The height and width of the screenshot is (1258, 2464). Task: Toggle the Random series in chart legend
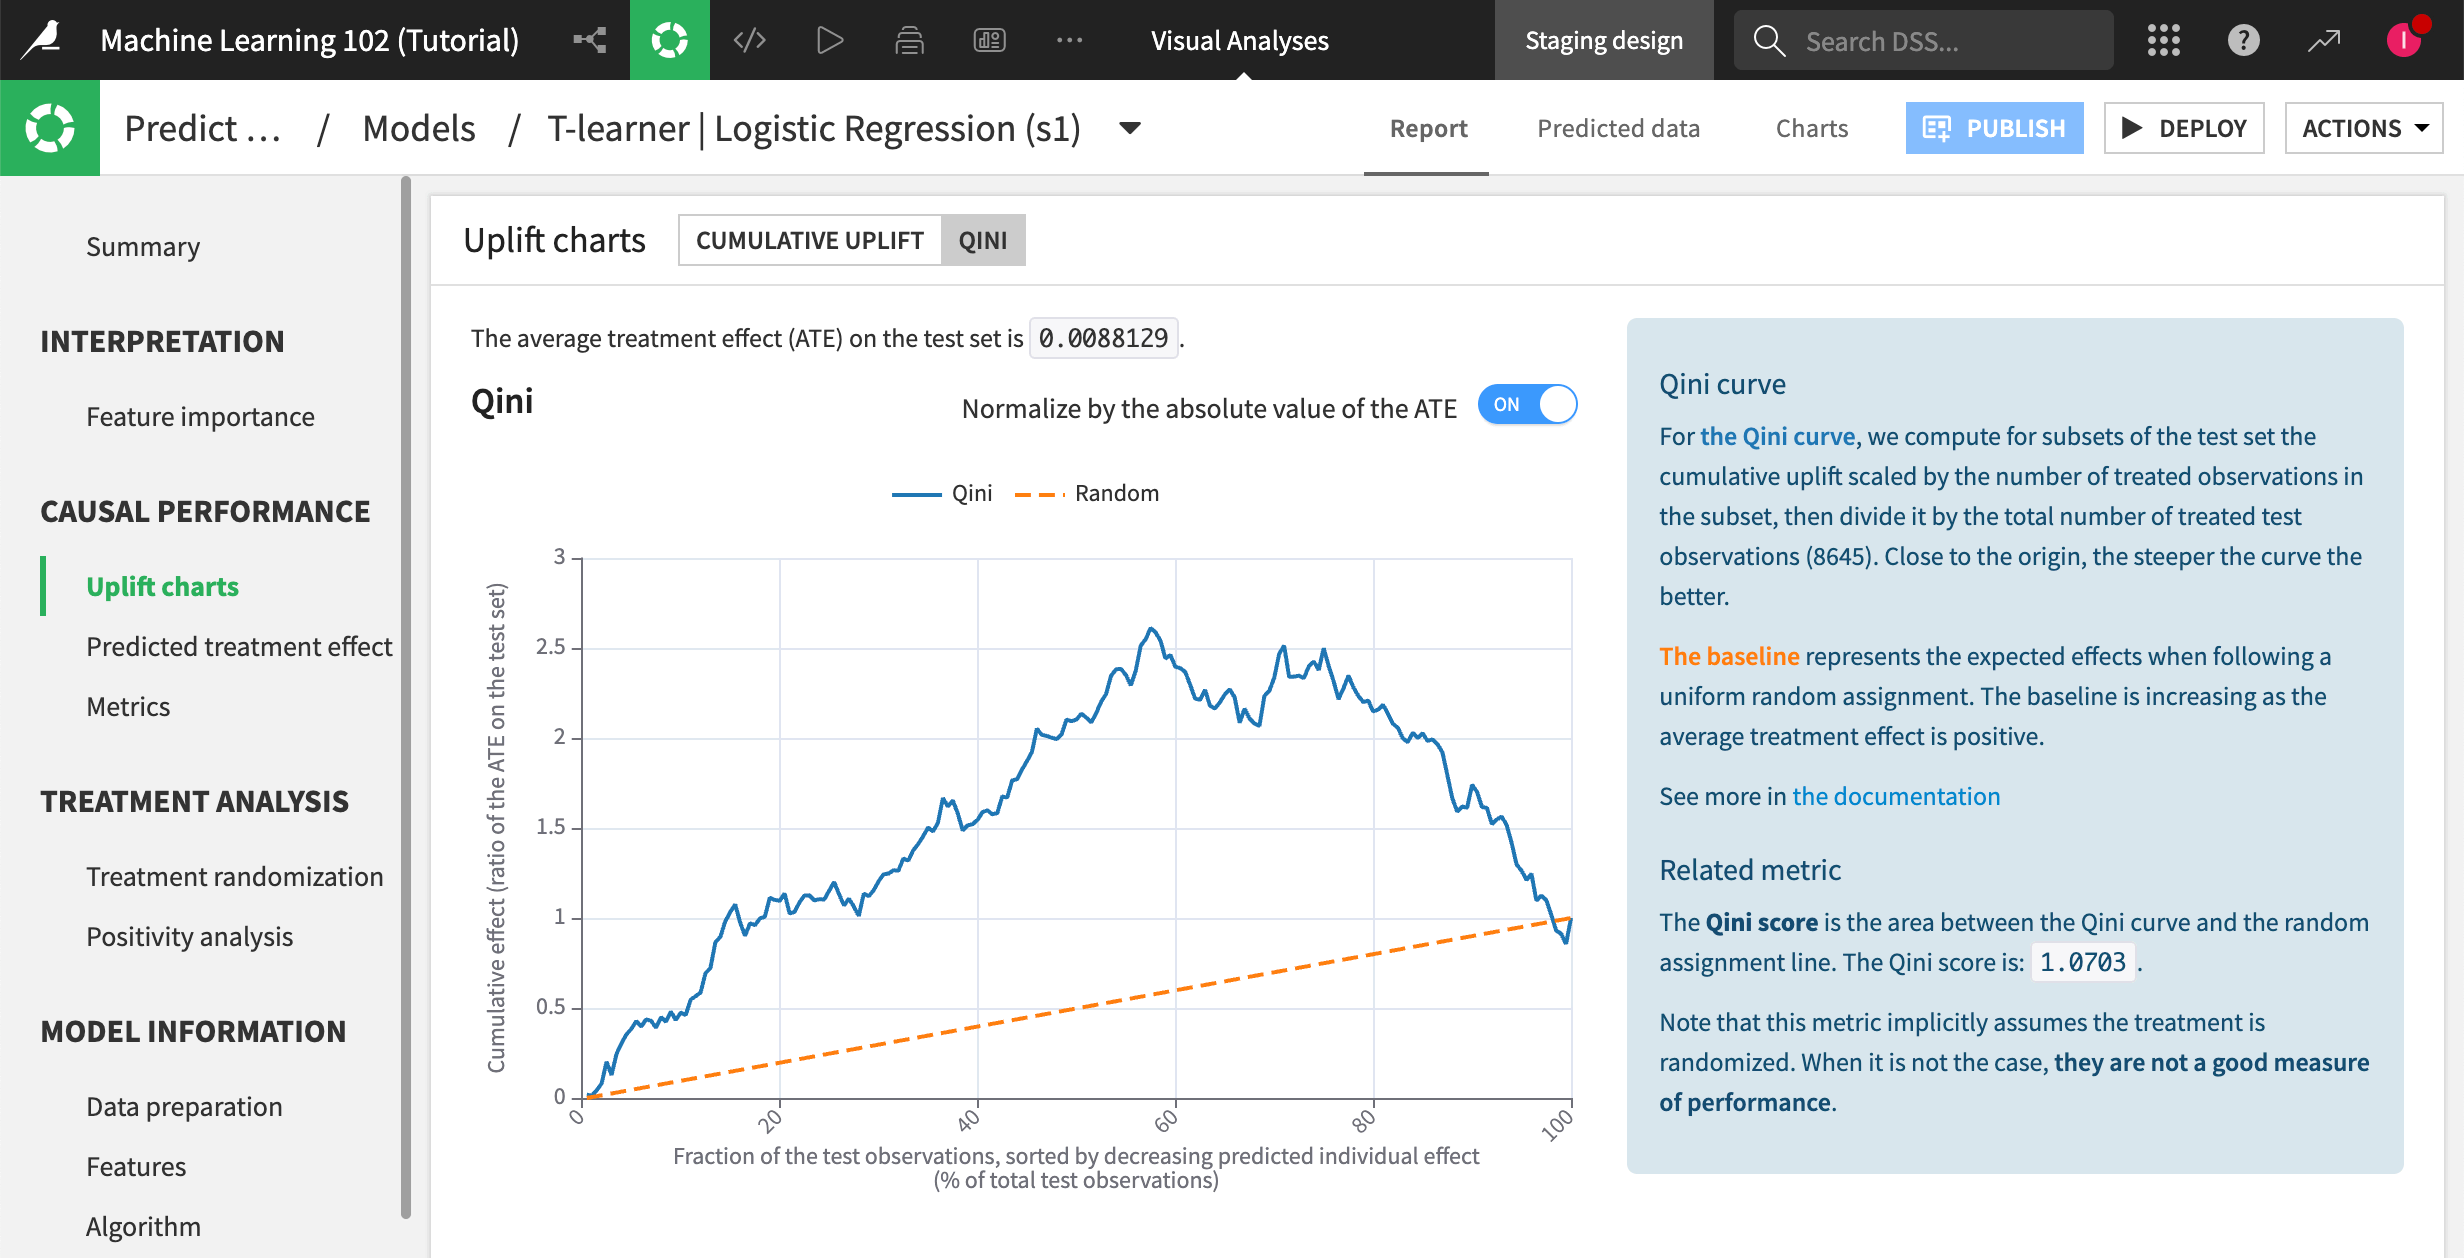(1087, 493)
